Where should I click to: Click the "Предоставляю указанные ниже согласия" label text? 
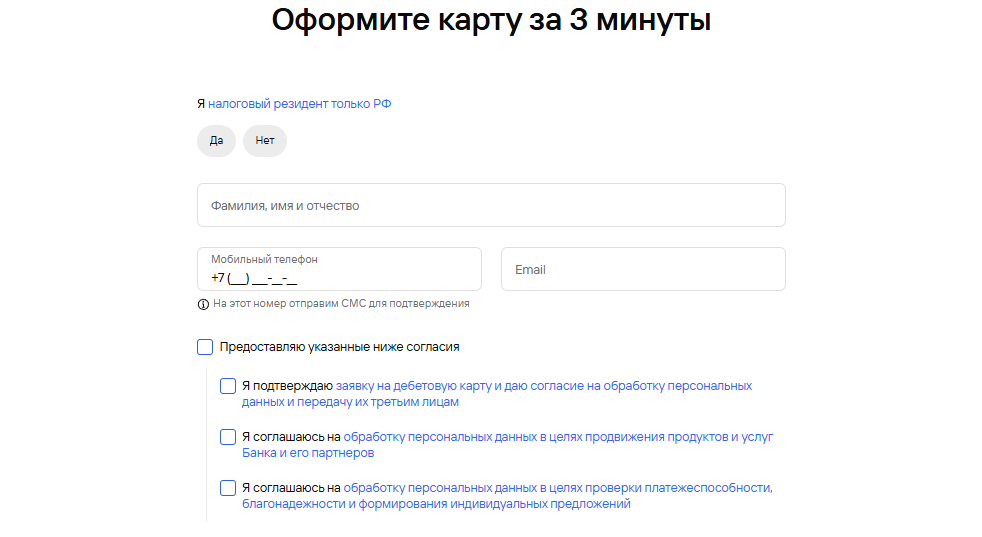(339, 347)
